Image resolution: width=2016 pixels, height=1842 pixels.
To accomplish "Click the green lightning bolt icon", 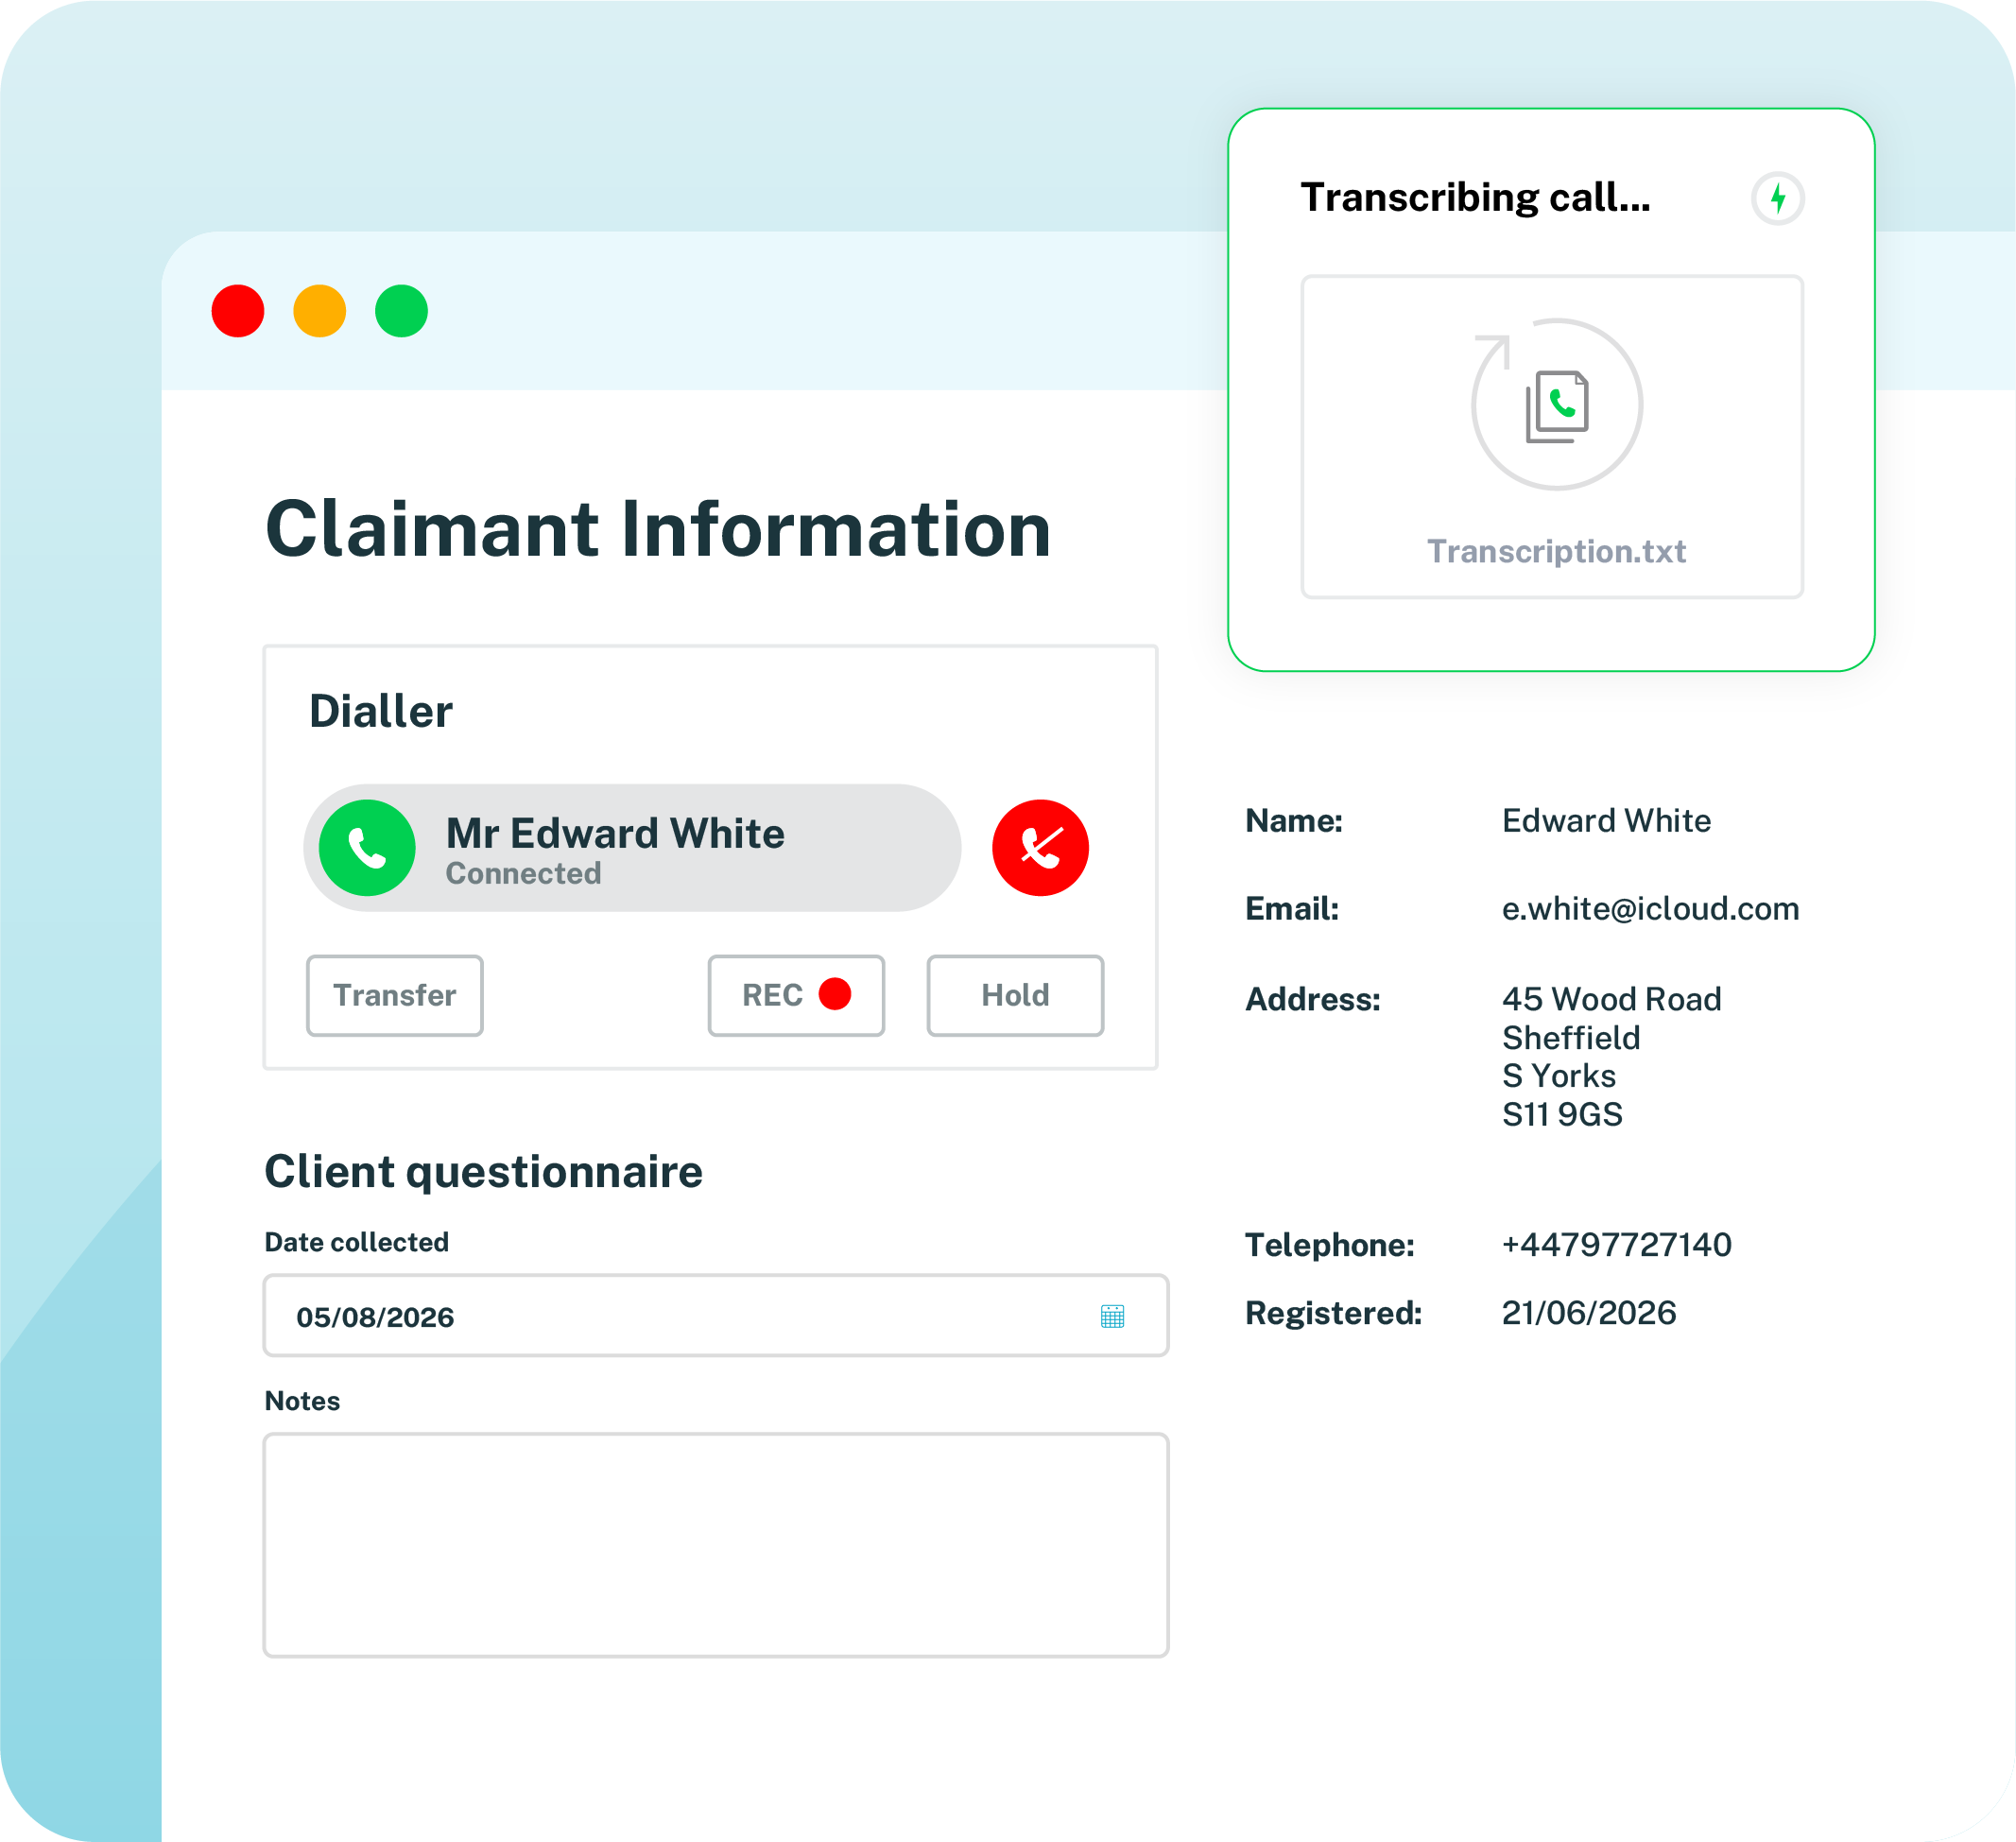I will 1777,198.
